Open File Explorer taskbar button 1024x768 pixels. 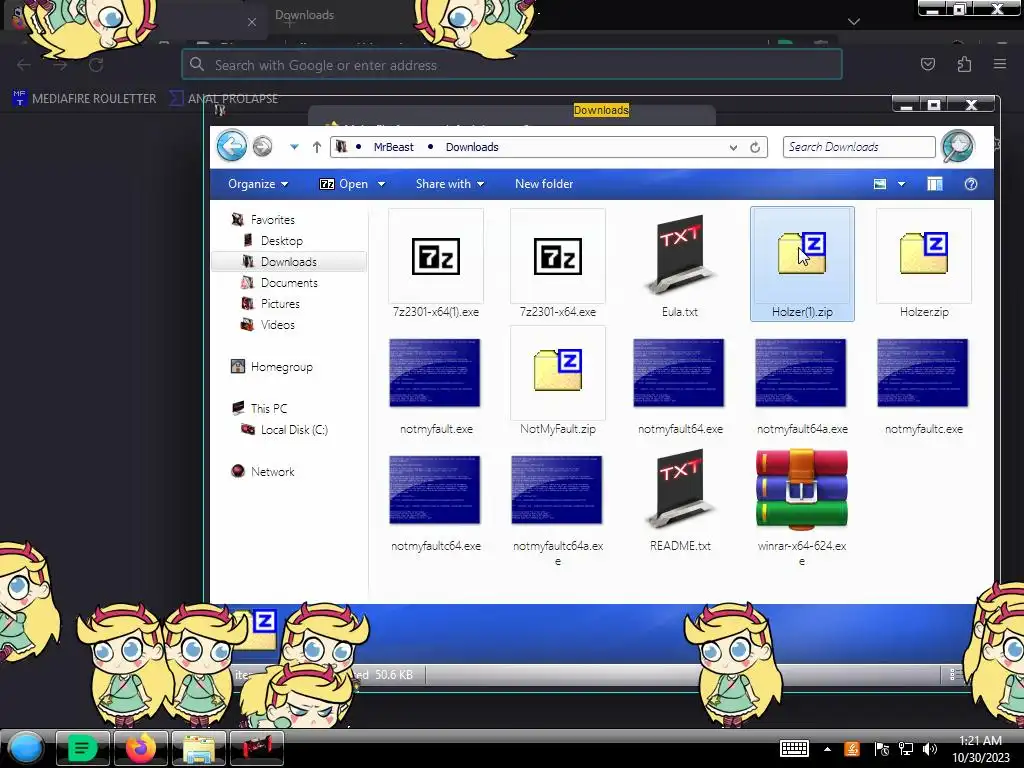[199, 748]
